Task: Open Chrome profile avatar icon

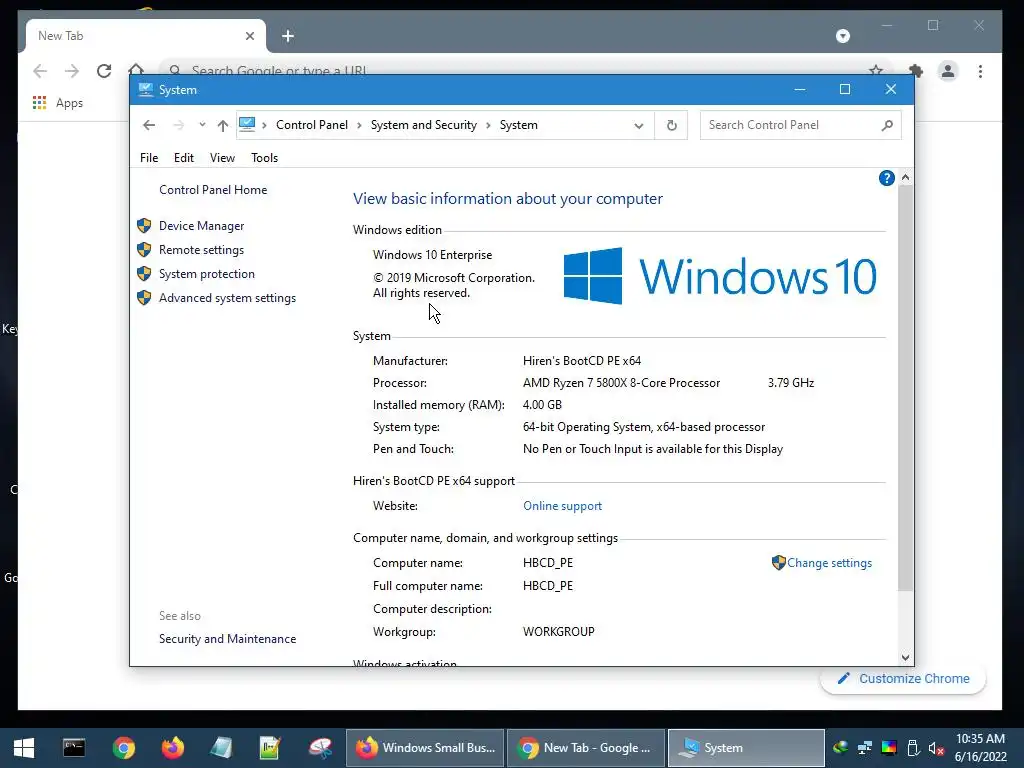Action: click(x=948, y=71)
